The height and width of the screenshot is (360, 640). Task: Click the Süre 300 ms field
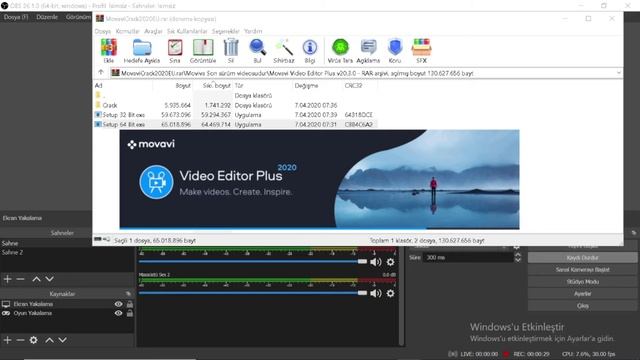click(x=467, y=258)
